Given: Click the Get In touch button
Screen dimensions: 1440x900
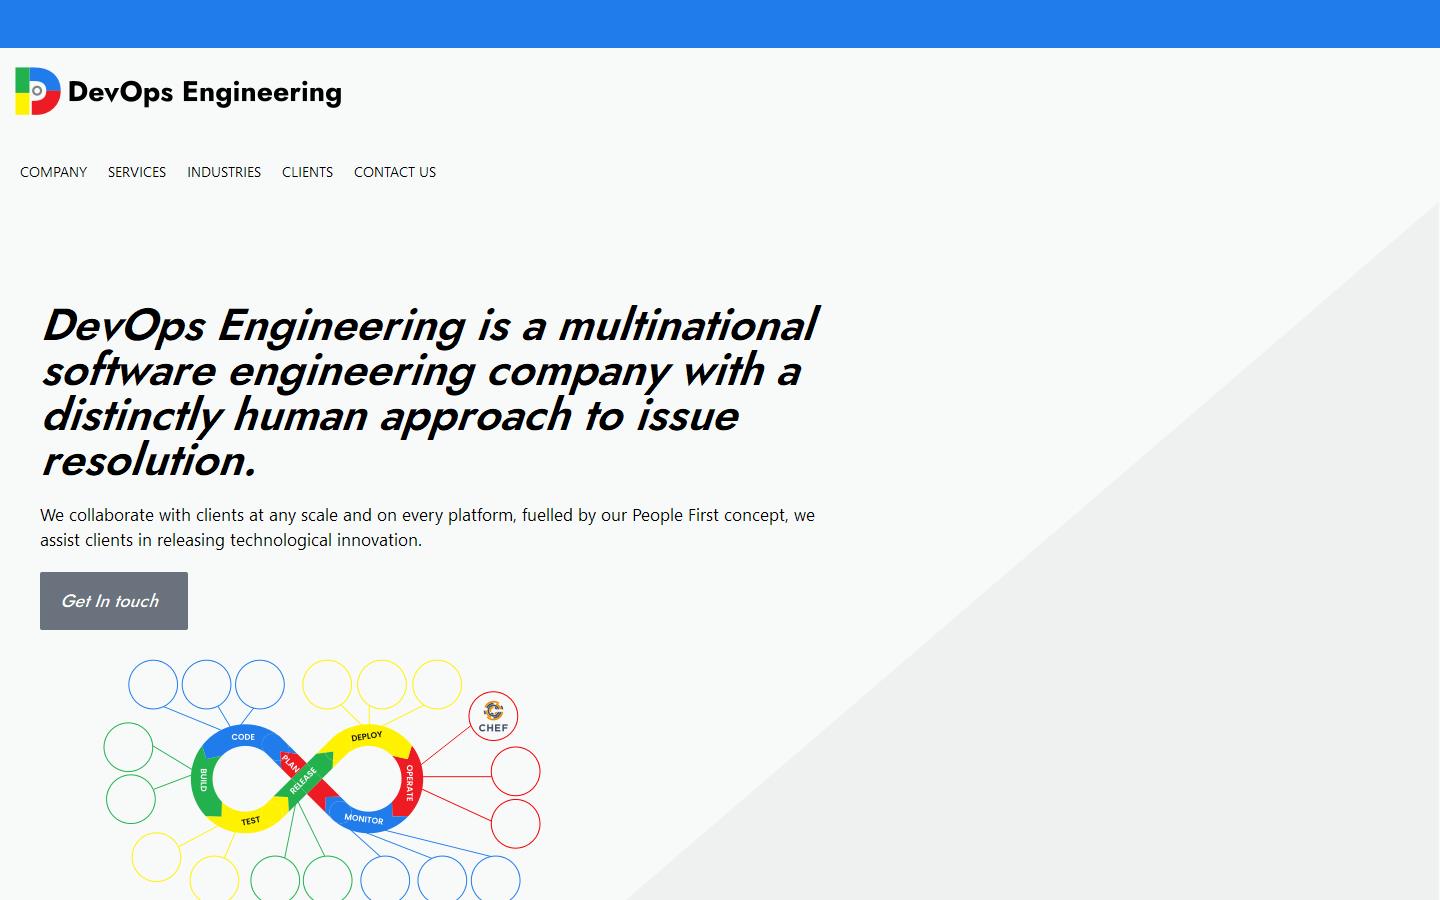Looking at the screenshot, I should [x=113, y=600].
